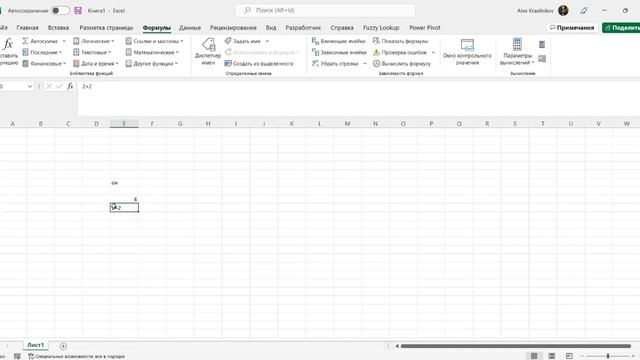Screen dimensions: 640x360
Task: Switch to the Help (Справка) tab
Action: tap(342, 28)
